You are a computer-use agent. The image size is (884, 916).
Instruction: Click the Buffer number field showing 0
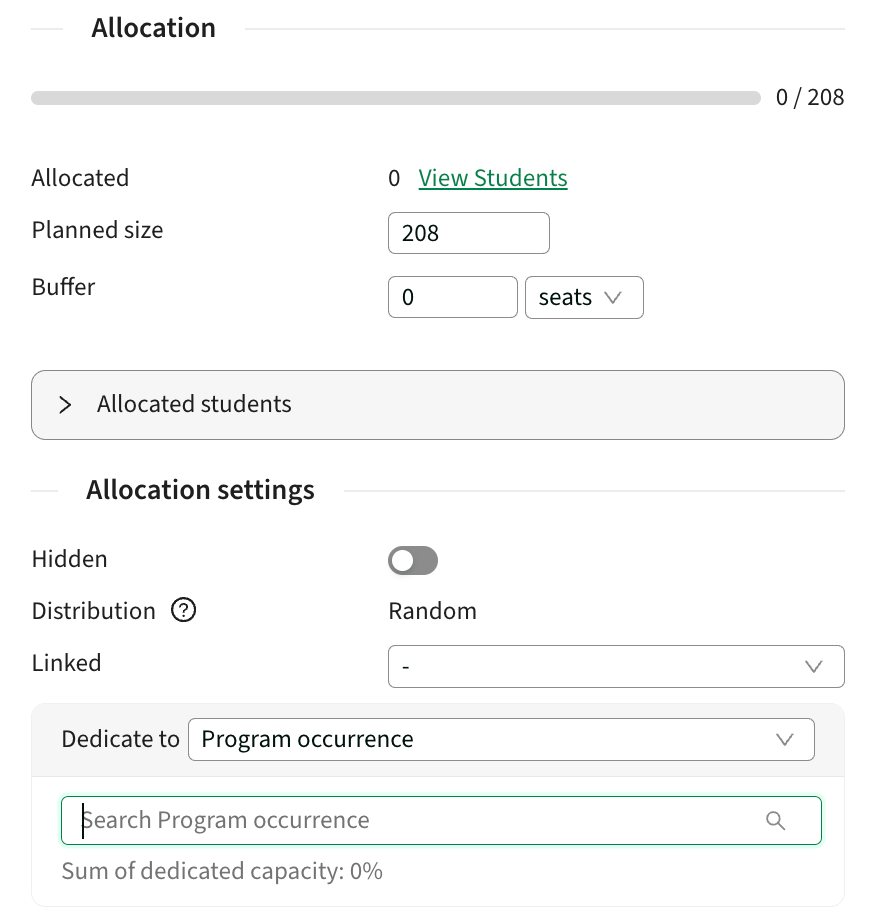pos(453,297)
